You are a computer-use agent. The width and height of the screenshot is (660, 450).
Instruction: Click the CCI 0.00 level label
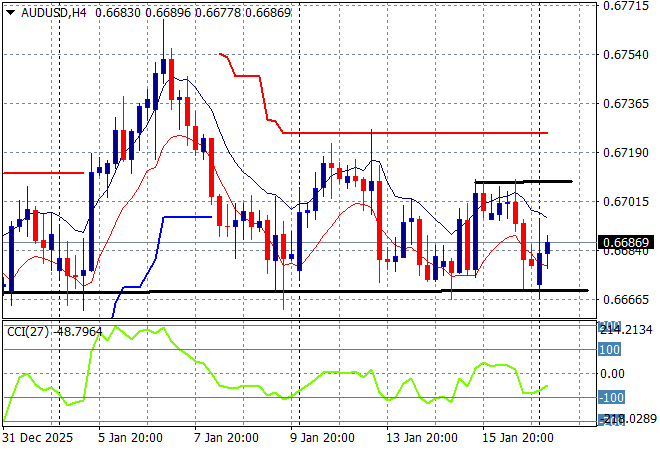click(x=612, y=373)
